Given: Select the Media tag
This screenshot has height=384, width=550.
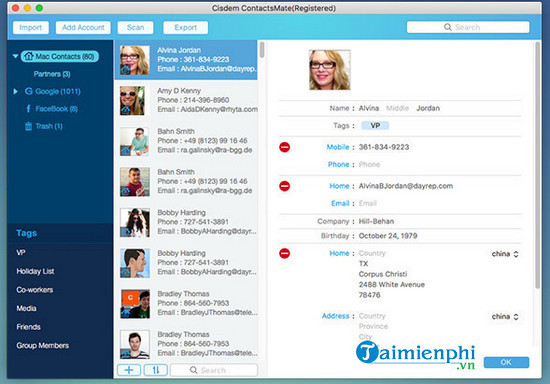Looking at the screenshot, I should (26, 308).
